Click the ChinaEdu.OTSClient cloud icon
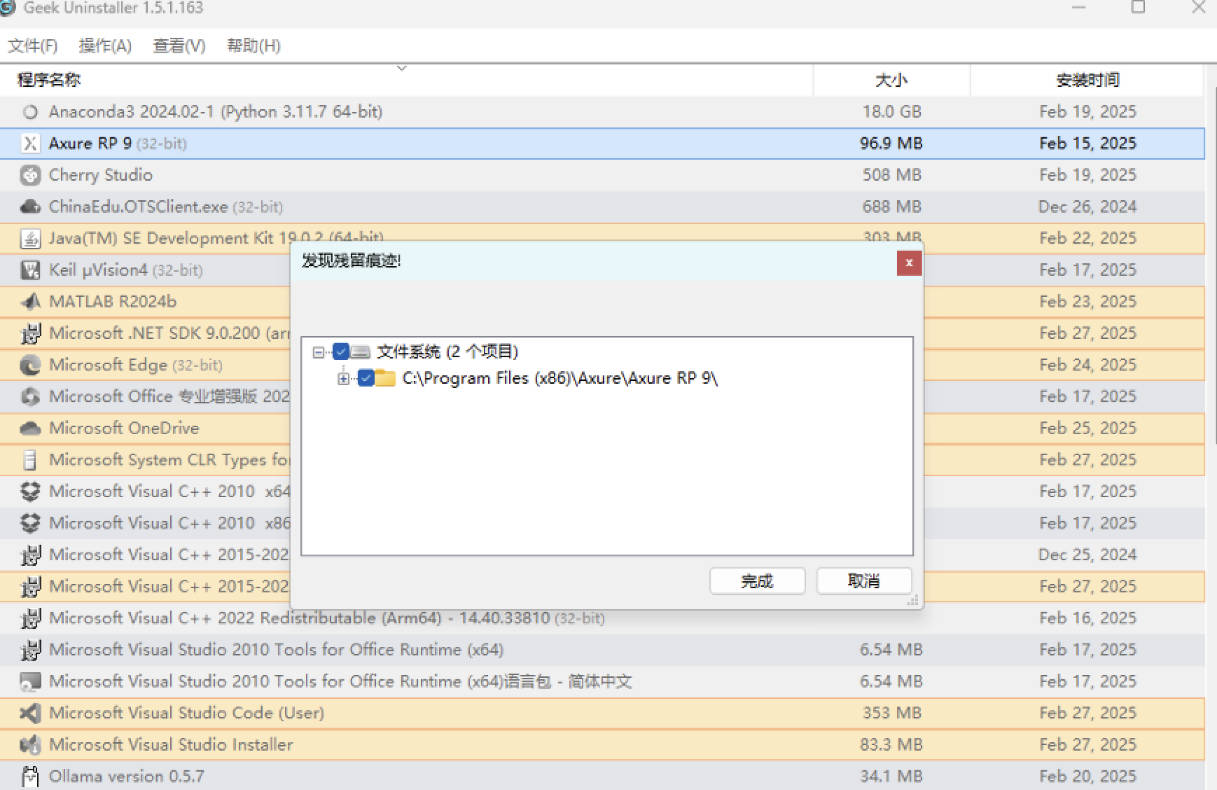1217x790 pixels. pos(30,207)
